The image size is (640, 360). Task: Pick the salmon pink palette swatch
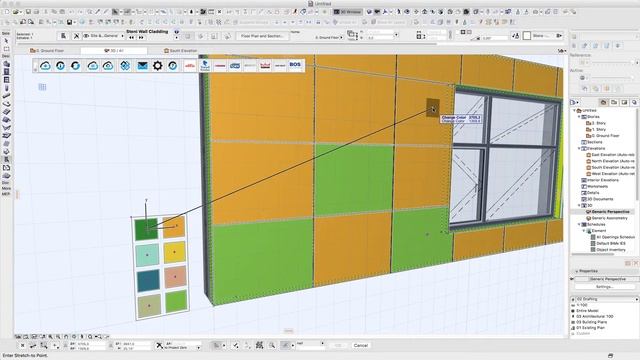coord(176,277)
